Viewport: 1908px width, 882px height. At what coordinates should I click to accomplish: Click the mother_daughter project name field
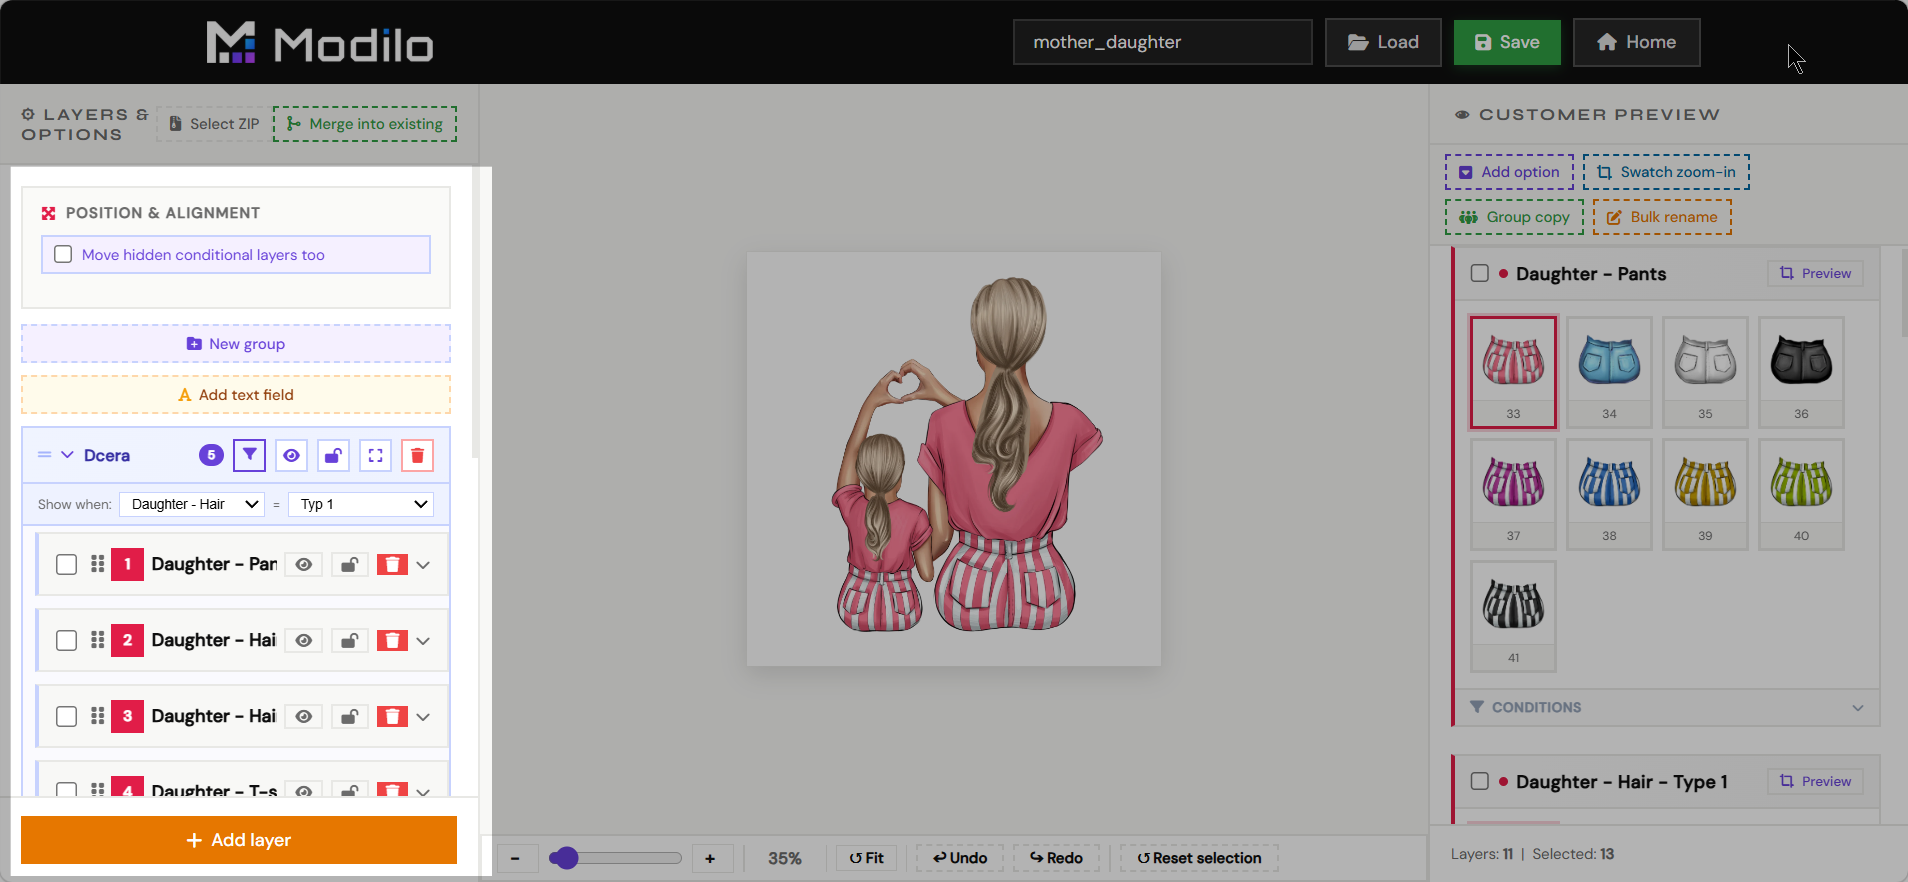tap(1162, 42)
